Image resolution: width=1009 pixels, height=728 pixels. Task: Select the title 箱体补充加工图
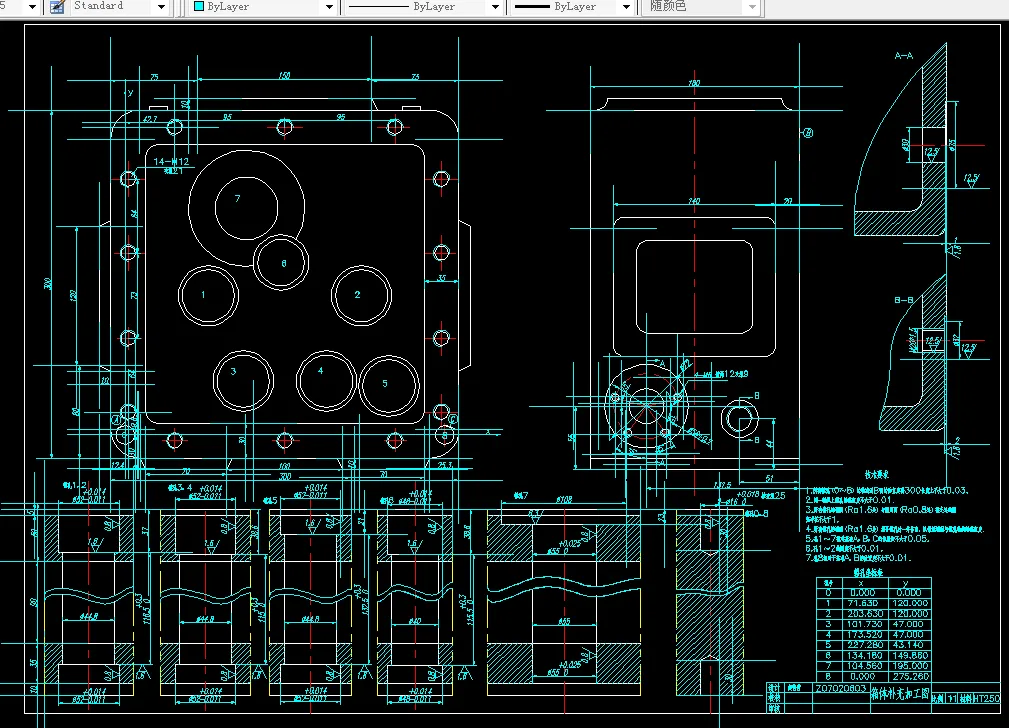tap(900, 693)
